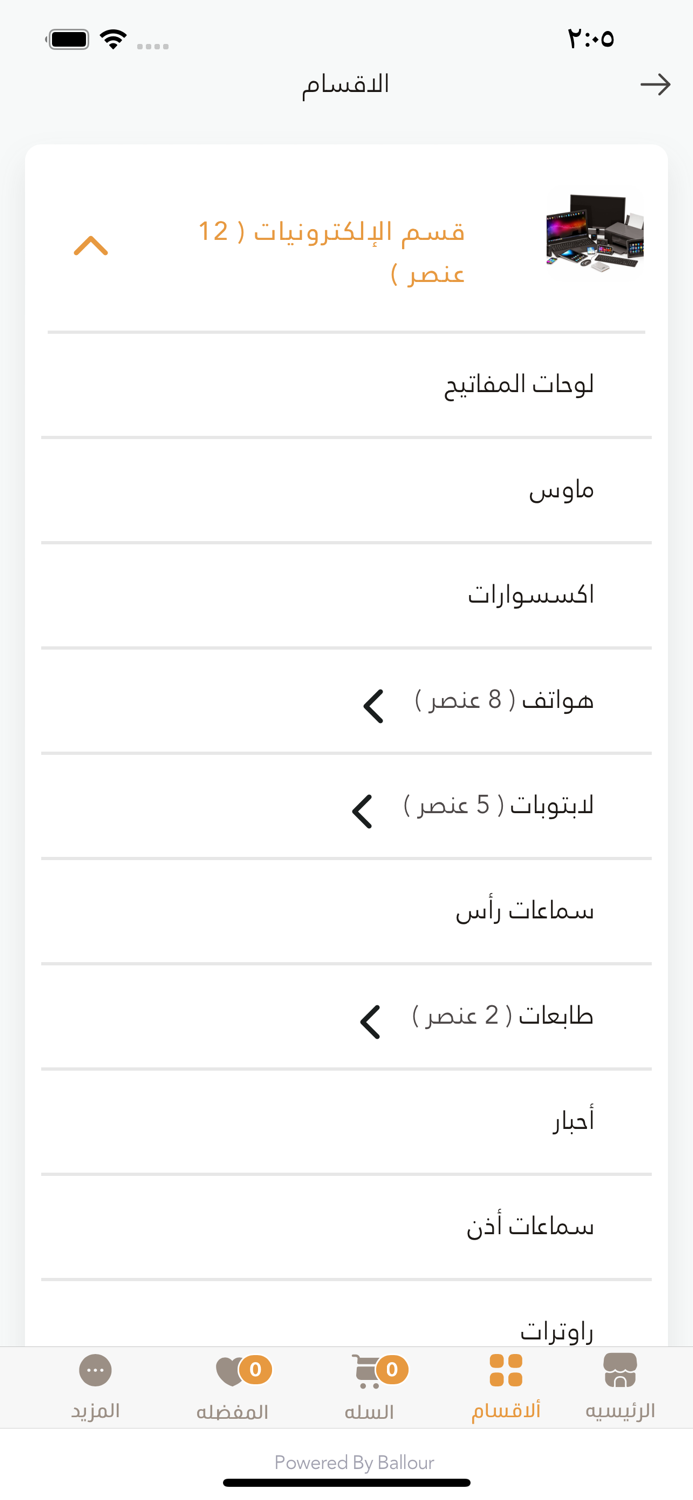Open the more options المزيد icon
Image resolution: width=693 pixels, height=1500 pixels.
(x=95, y=1372)
